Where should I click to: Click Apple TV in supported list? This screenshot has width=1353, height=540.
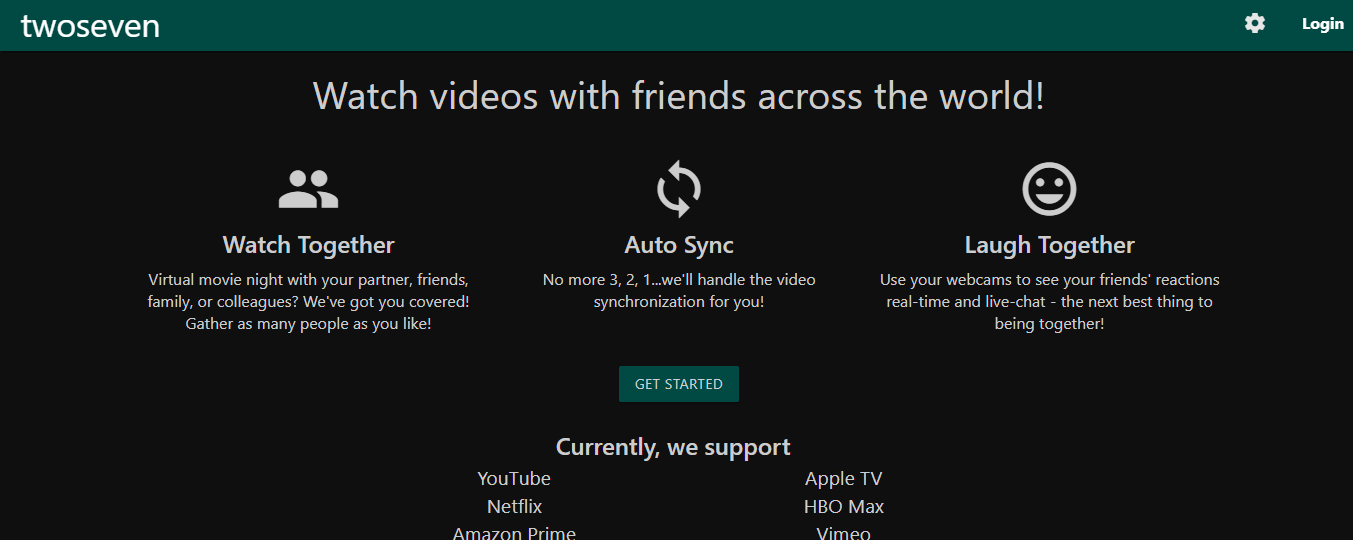[x=844, y=479]
